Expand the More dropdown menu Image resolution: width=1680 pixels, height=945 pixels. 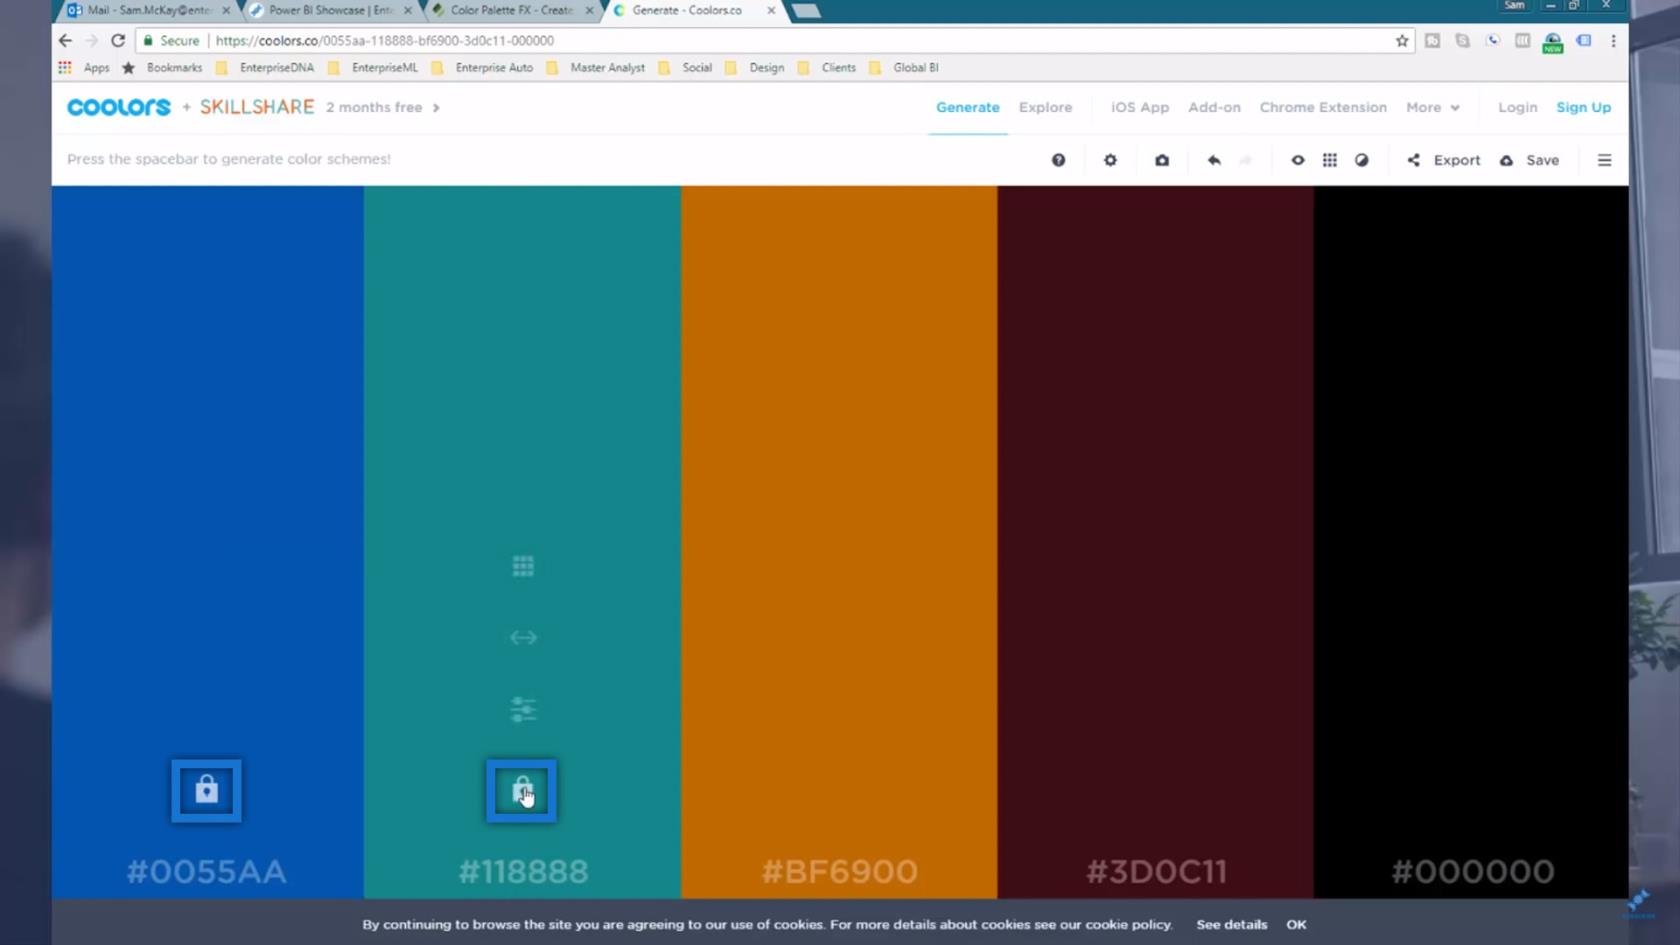click(x=1432, y=107)
